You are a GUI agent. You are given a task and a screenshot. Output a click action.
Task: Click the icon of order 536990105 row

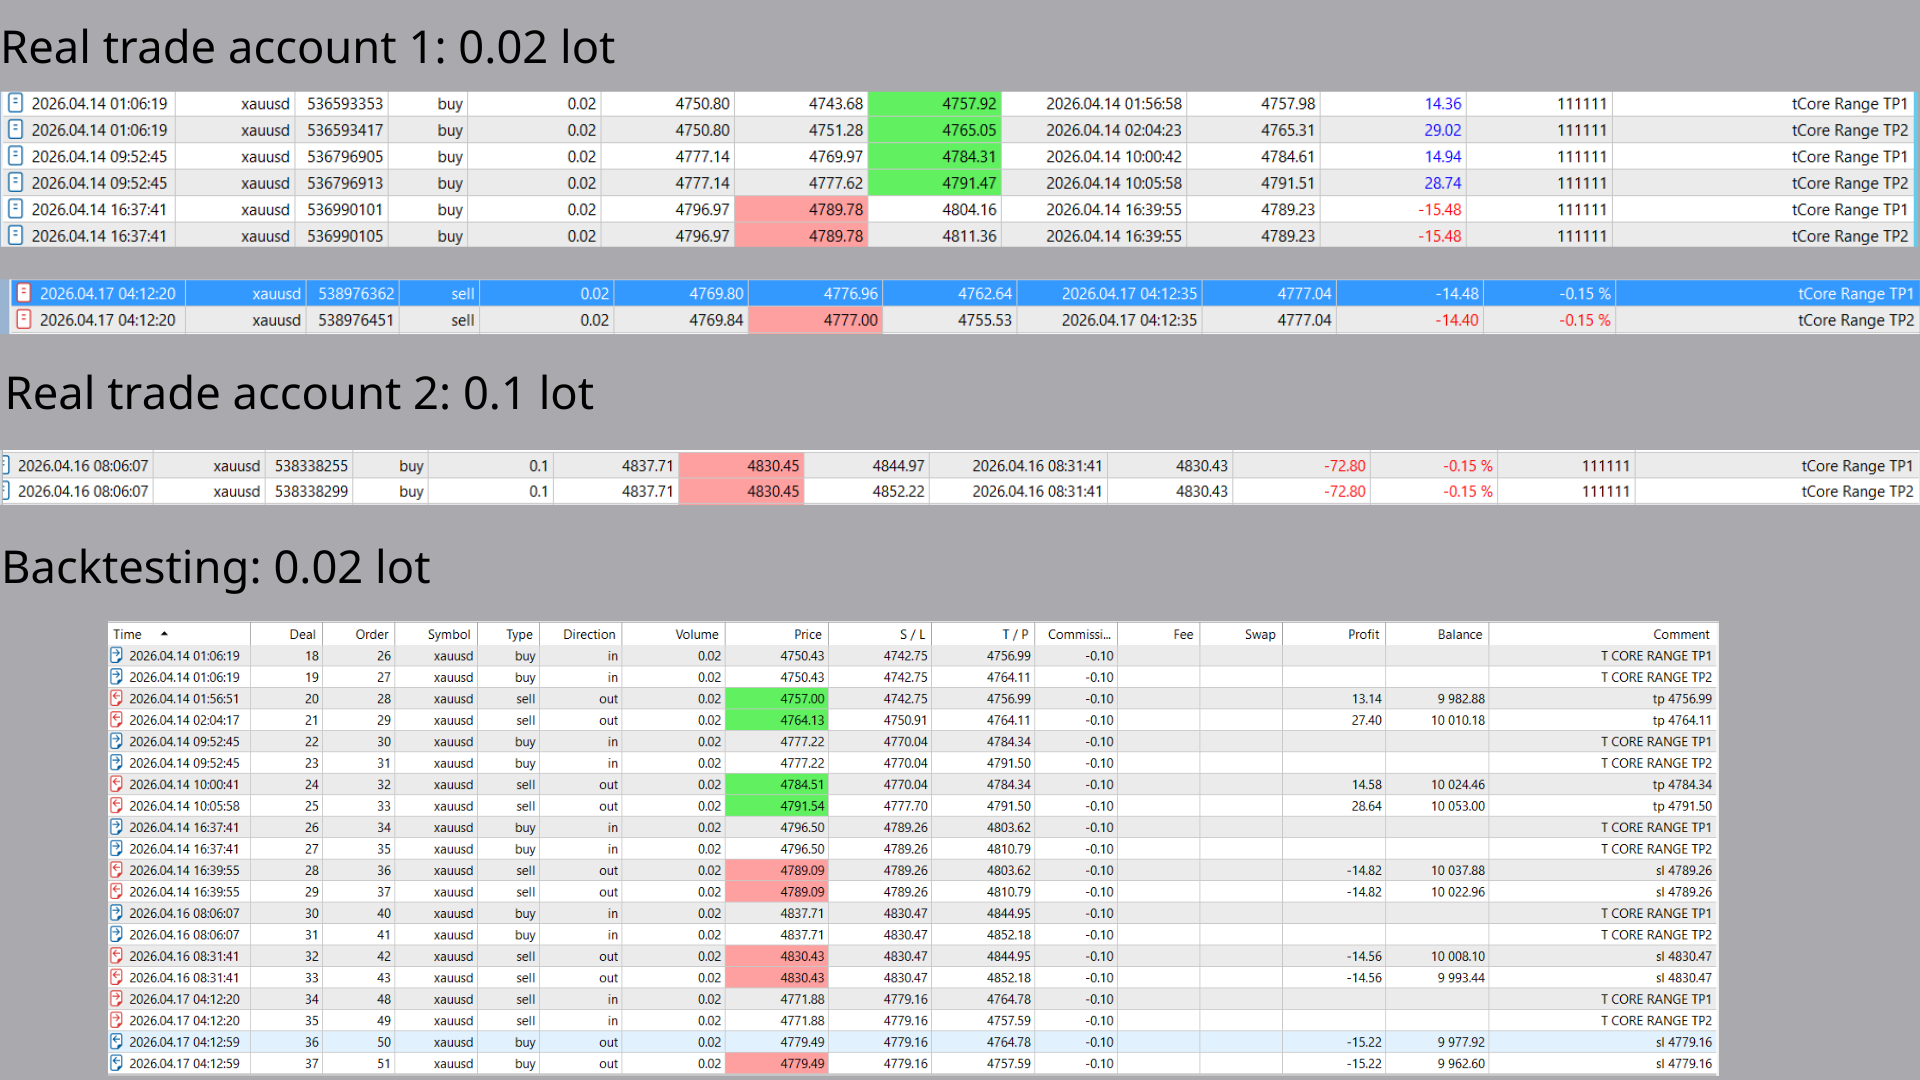pyautogui.click(x=15, y=236)
